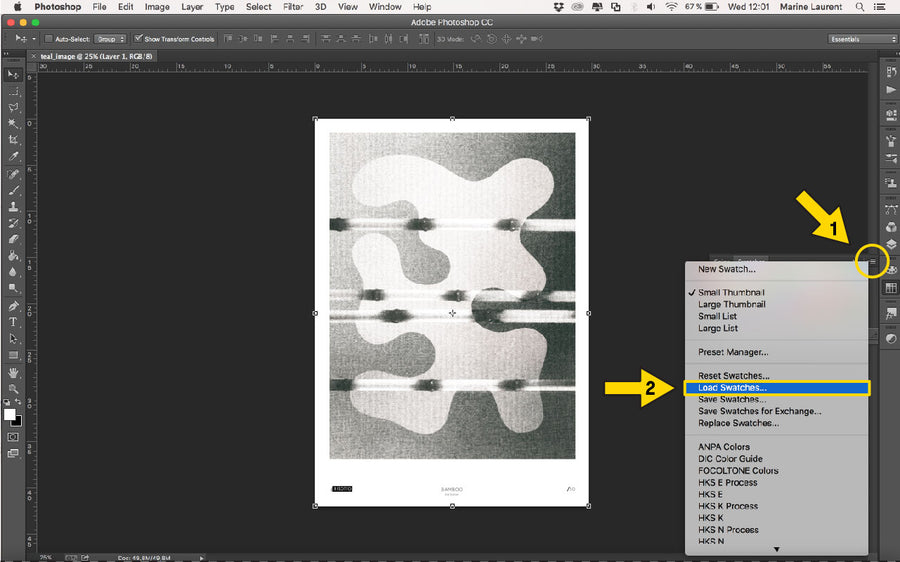Choose Load Swatches... from the menu

point(732,387)
